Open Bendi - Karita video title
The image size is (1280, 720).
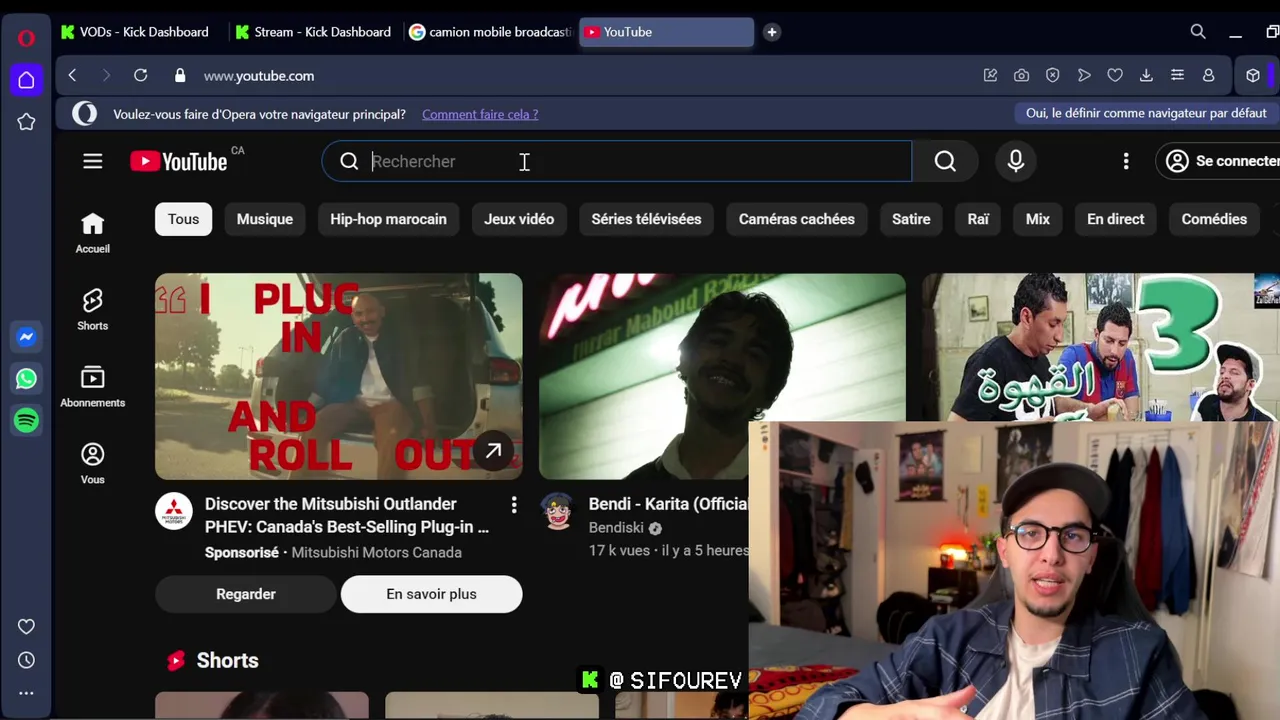pyautogui.click(x=668, y=504)
